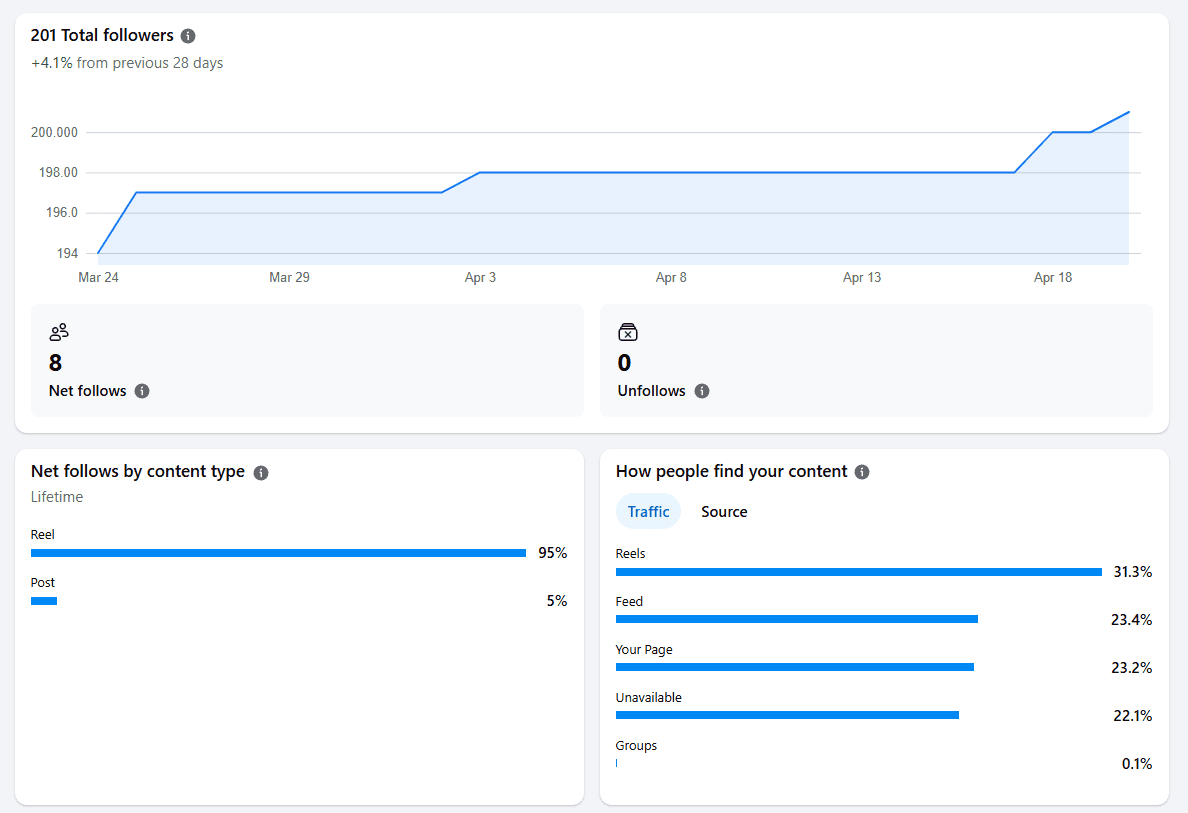Screen dimensions: 1188x813
Task: Switch to the Source tab
Action: pyautogui.click(x=724, y=511)
